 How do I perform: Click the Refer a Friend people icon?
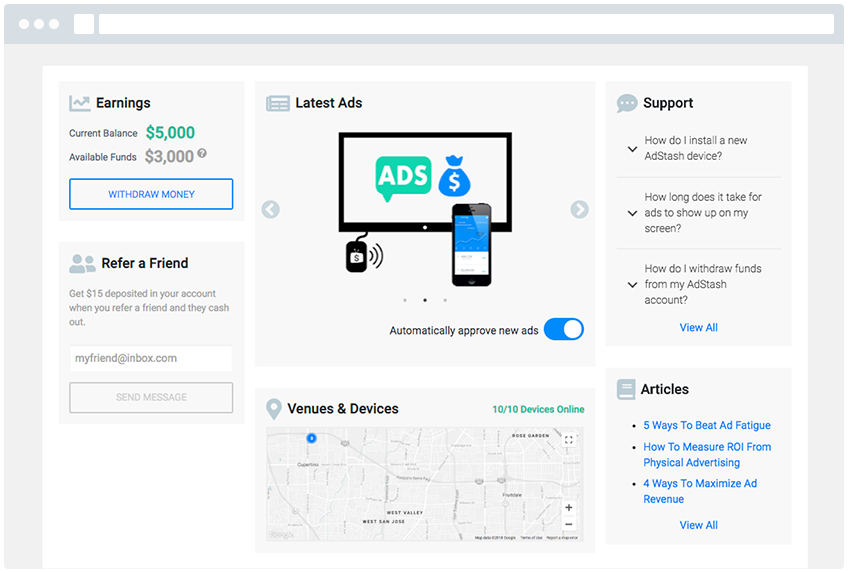(x=82, y=264)
